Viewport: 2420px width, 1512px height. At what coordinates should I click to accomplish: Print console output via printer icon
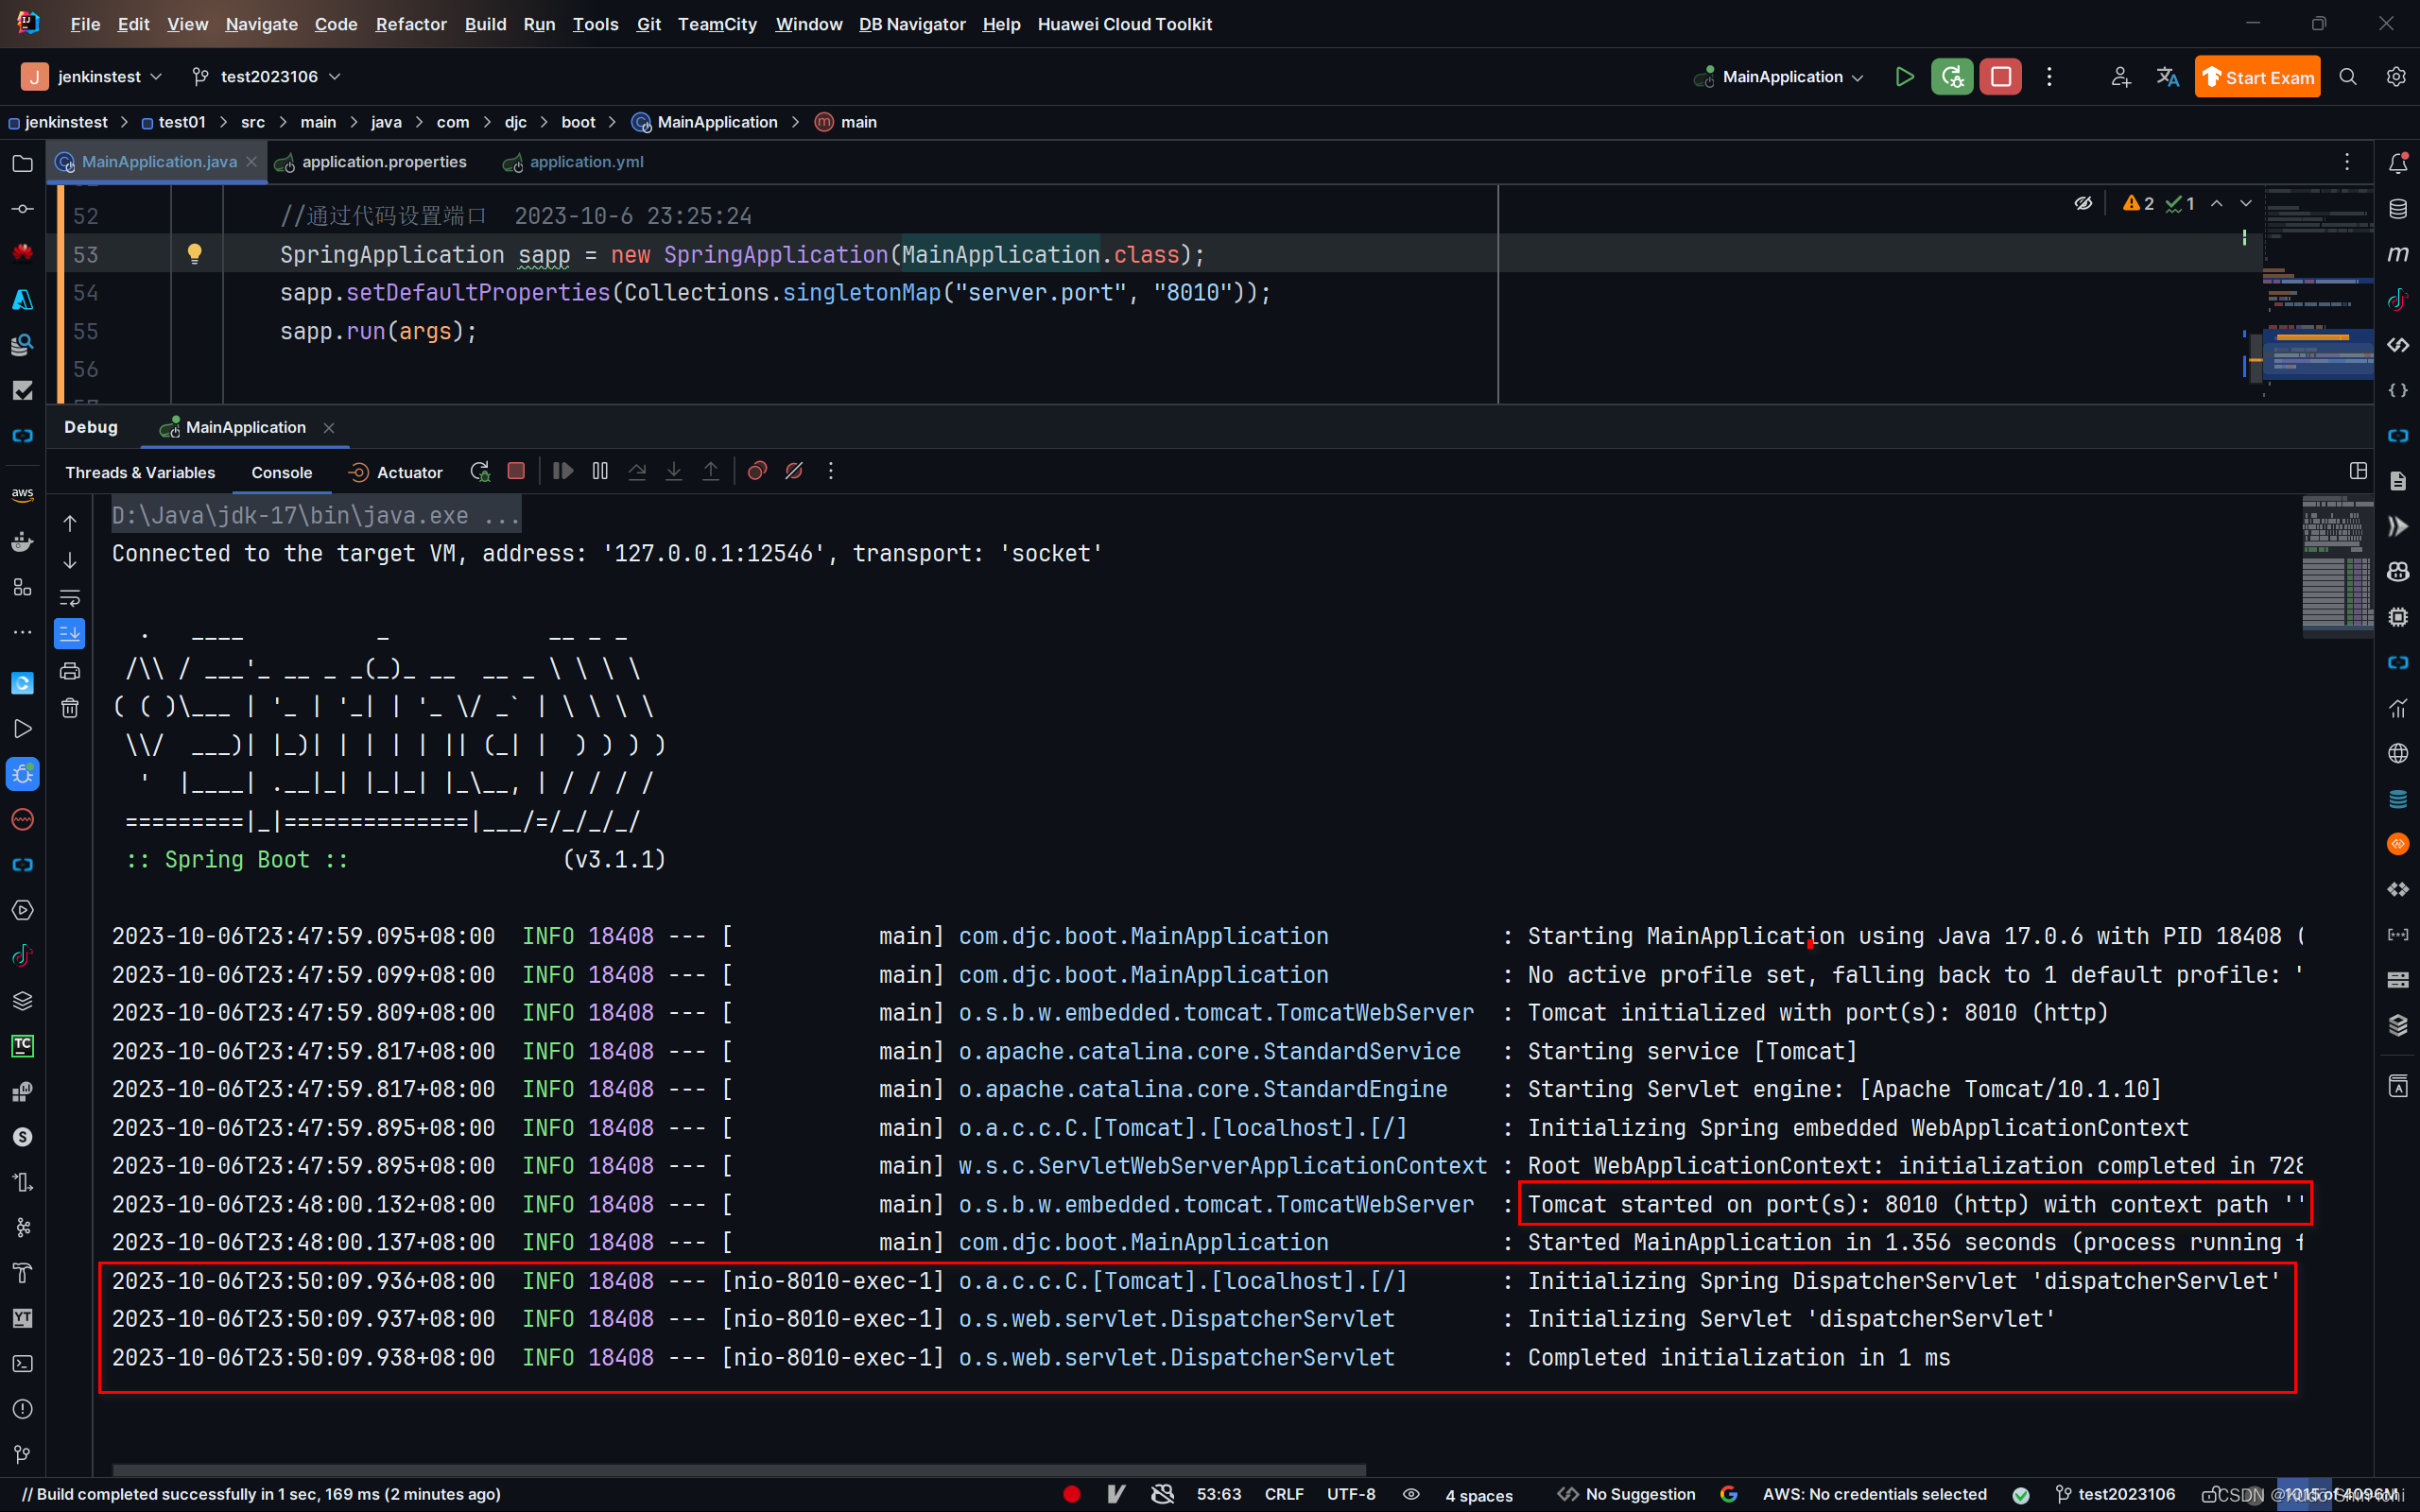[x=70, y=671]
